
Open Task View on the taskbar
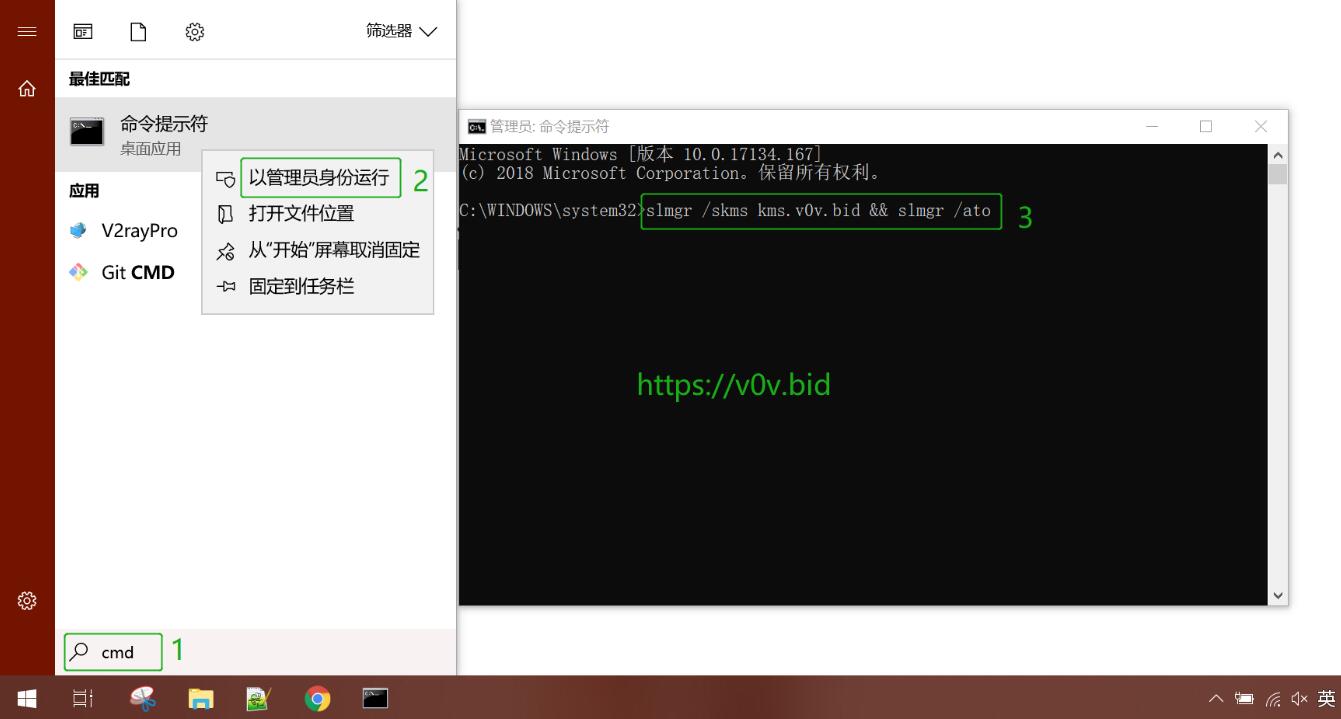pos(83,698)
